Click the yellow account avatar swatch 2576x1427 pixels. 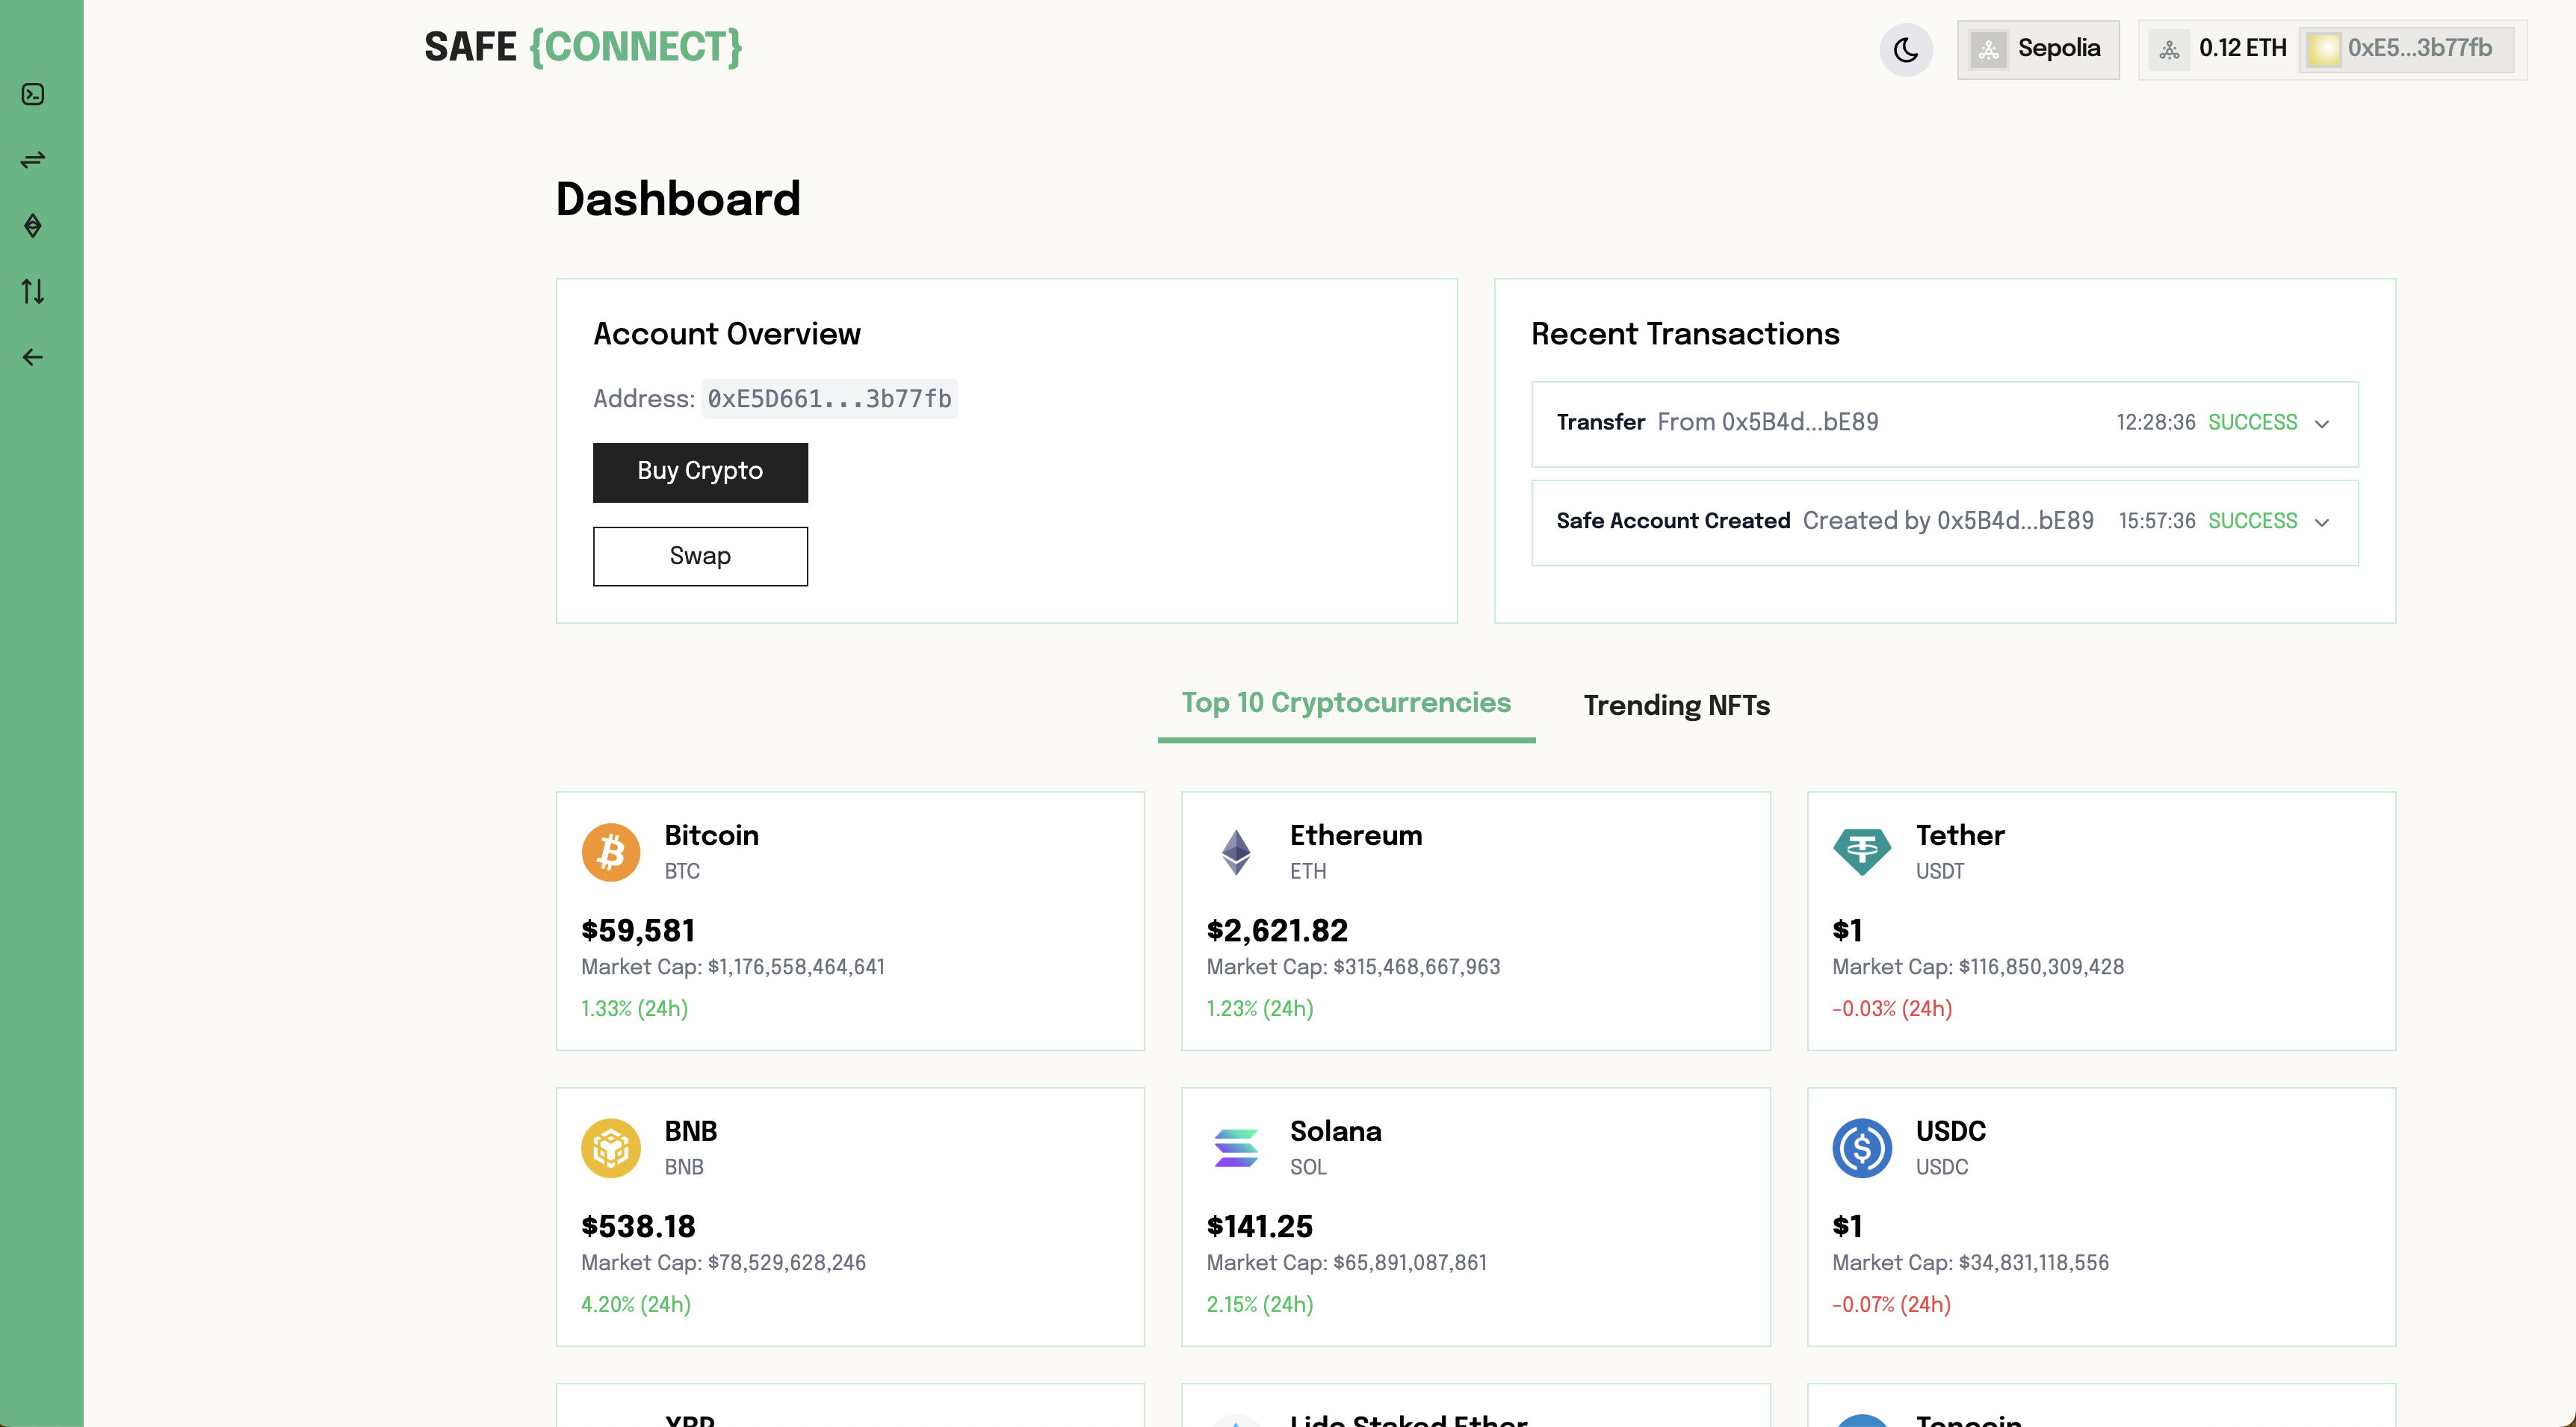[x=2324, y=49]
